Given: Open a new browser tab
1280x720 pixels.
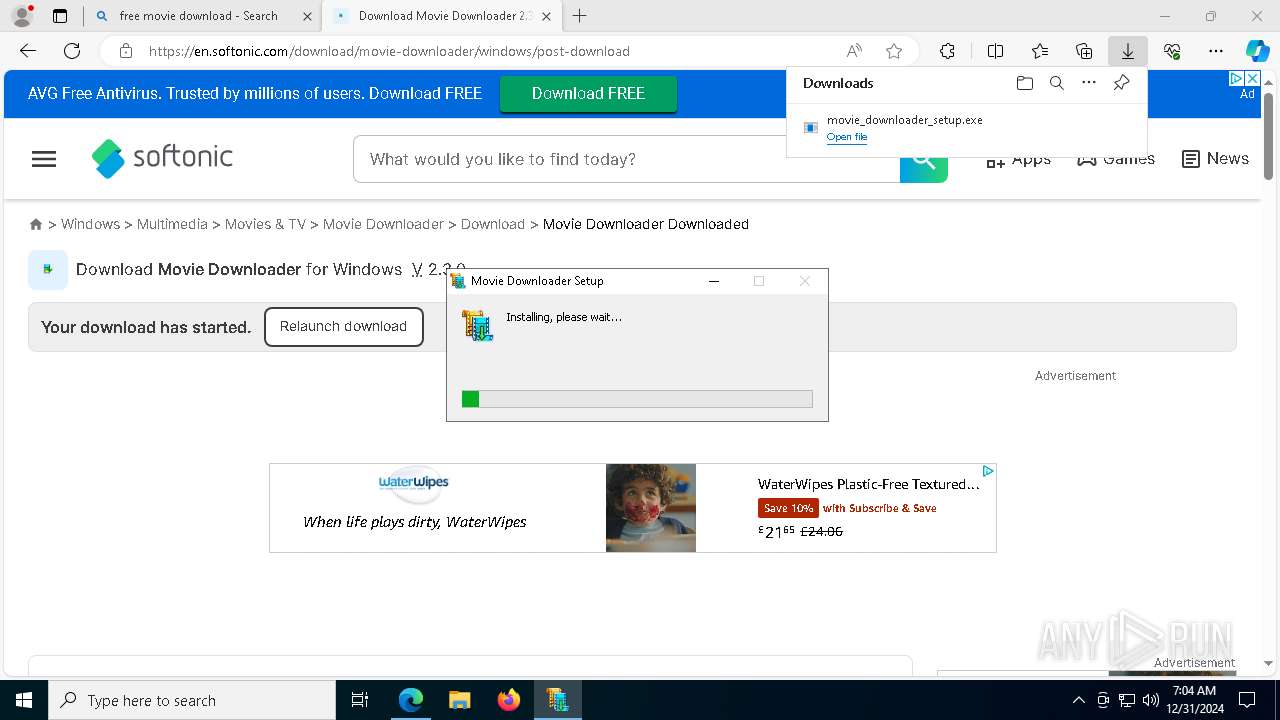Looking at the screenshot, I should [x=579, y=16].
